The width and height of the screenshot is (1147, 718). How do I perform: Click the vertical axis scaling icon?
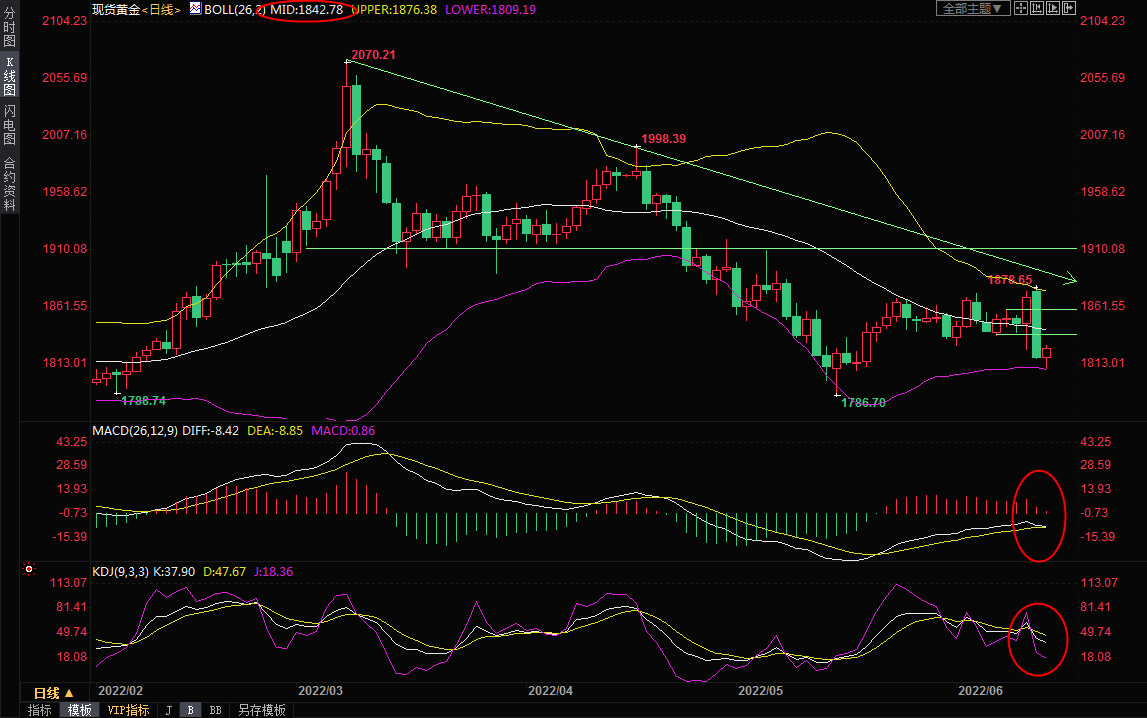pyautogui.click(x=1036, y=8)
